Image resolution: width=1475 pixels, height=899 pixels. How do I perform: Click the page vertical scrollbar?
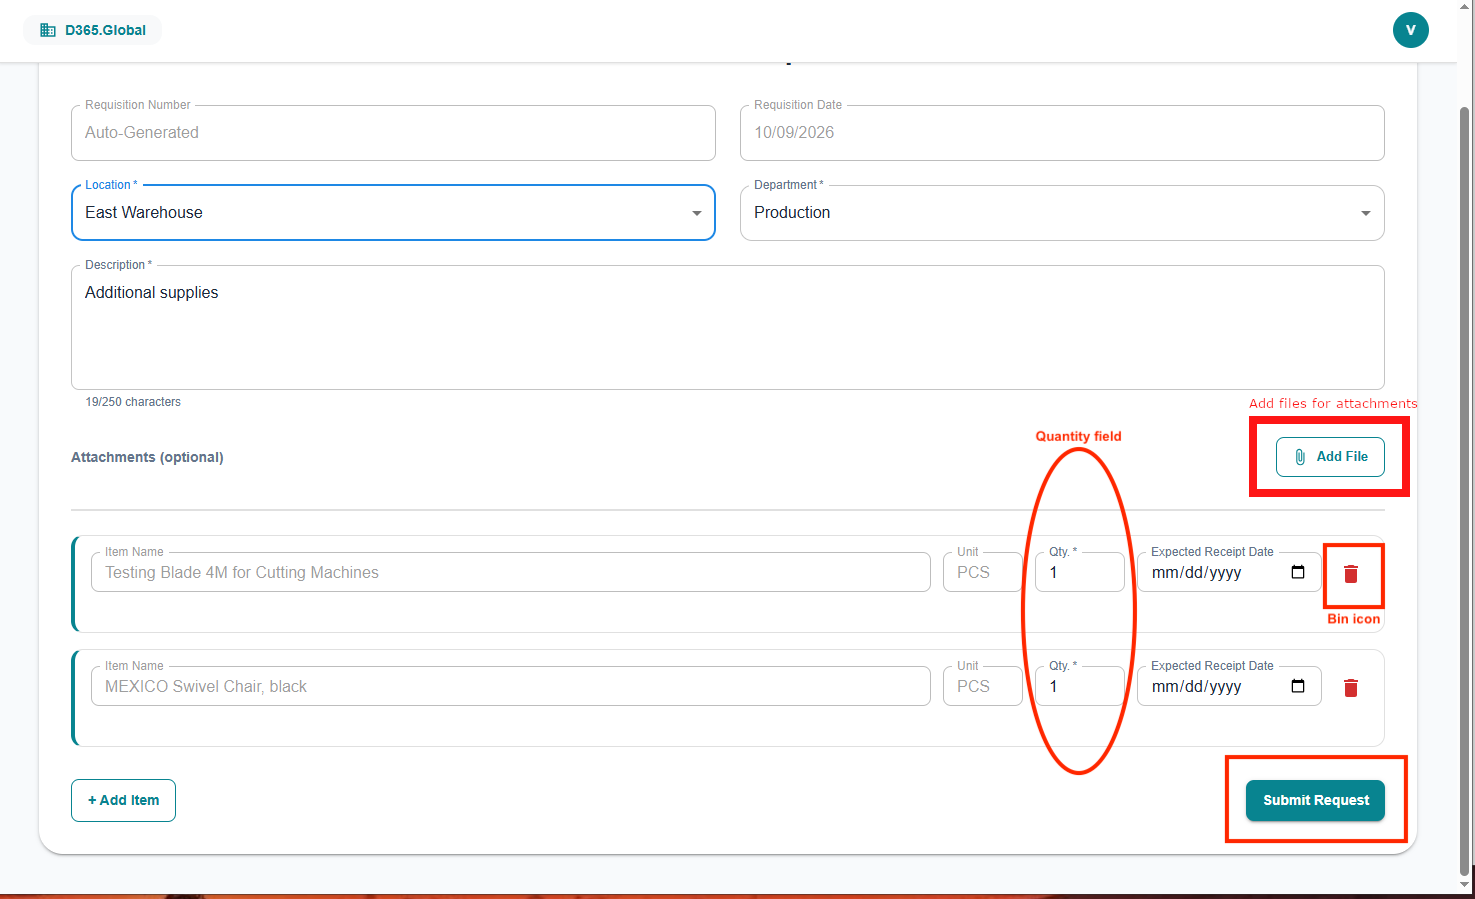(x=1465, y=490)
